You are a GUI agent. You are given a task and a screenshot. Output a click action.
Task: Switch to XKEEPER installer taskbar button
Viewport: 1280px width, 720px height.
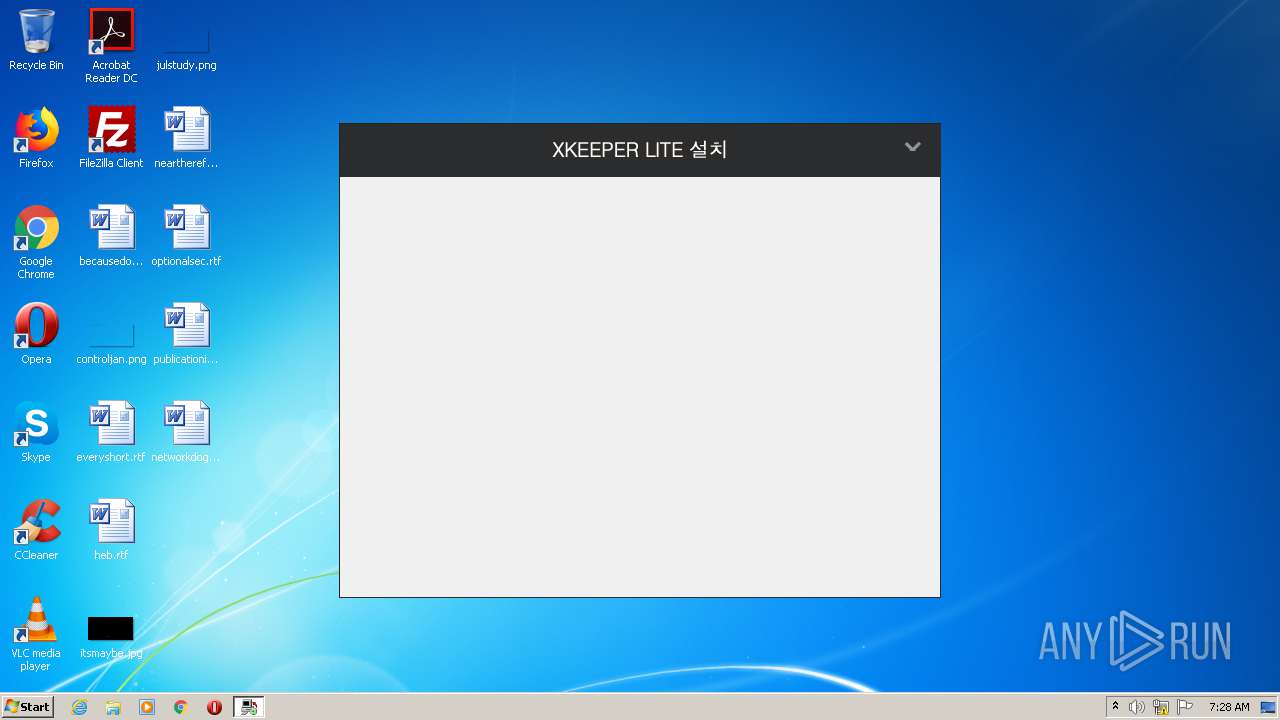[x=249, y=707]
